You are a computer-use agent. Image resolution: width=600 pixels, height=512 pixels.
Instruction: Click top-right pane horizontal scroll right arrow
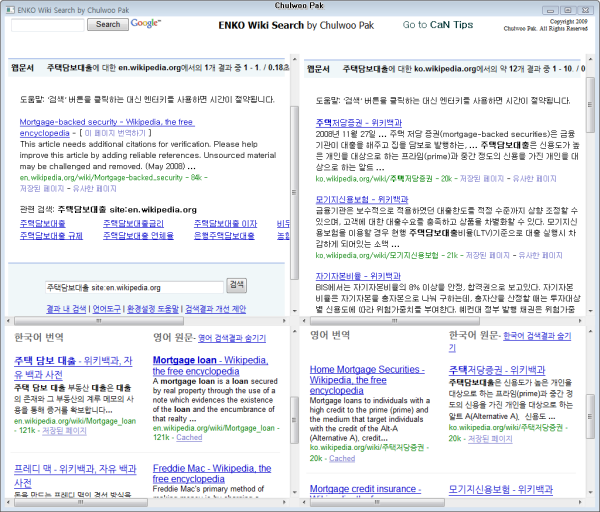point(580,321)
